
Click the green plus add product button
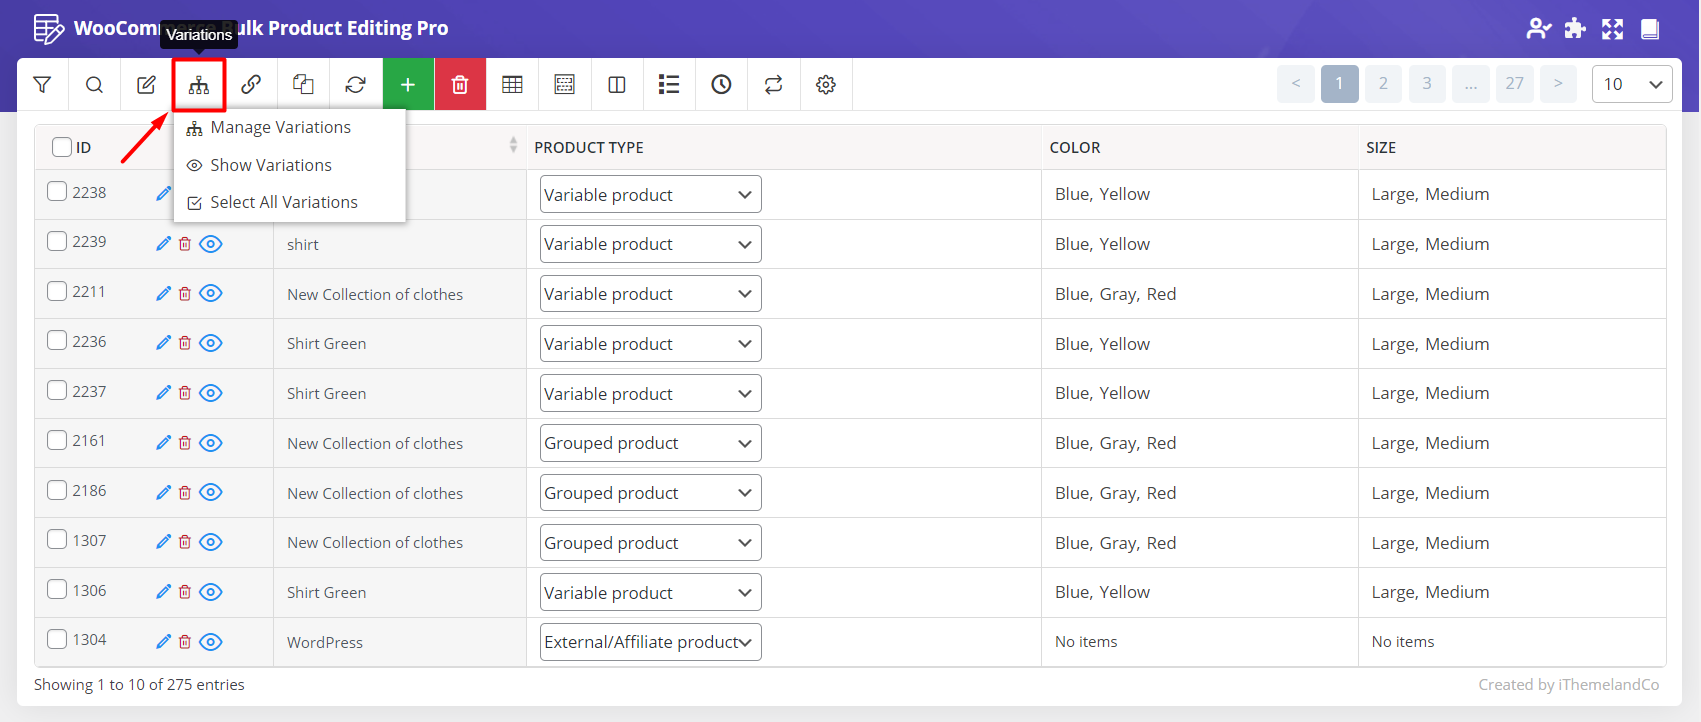(x=408, y=85)
